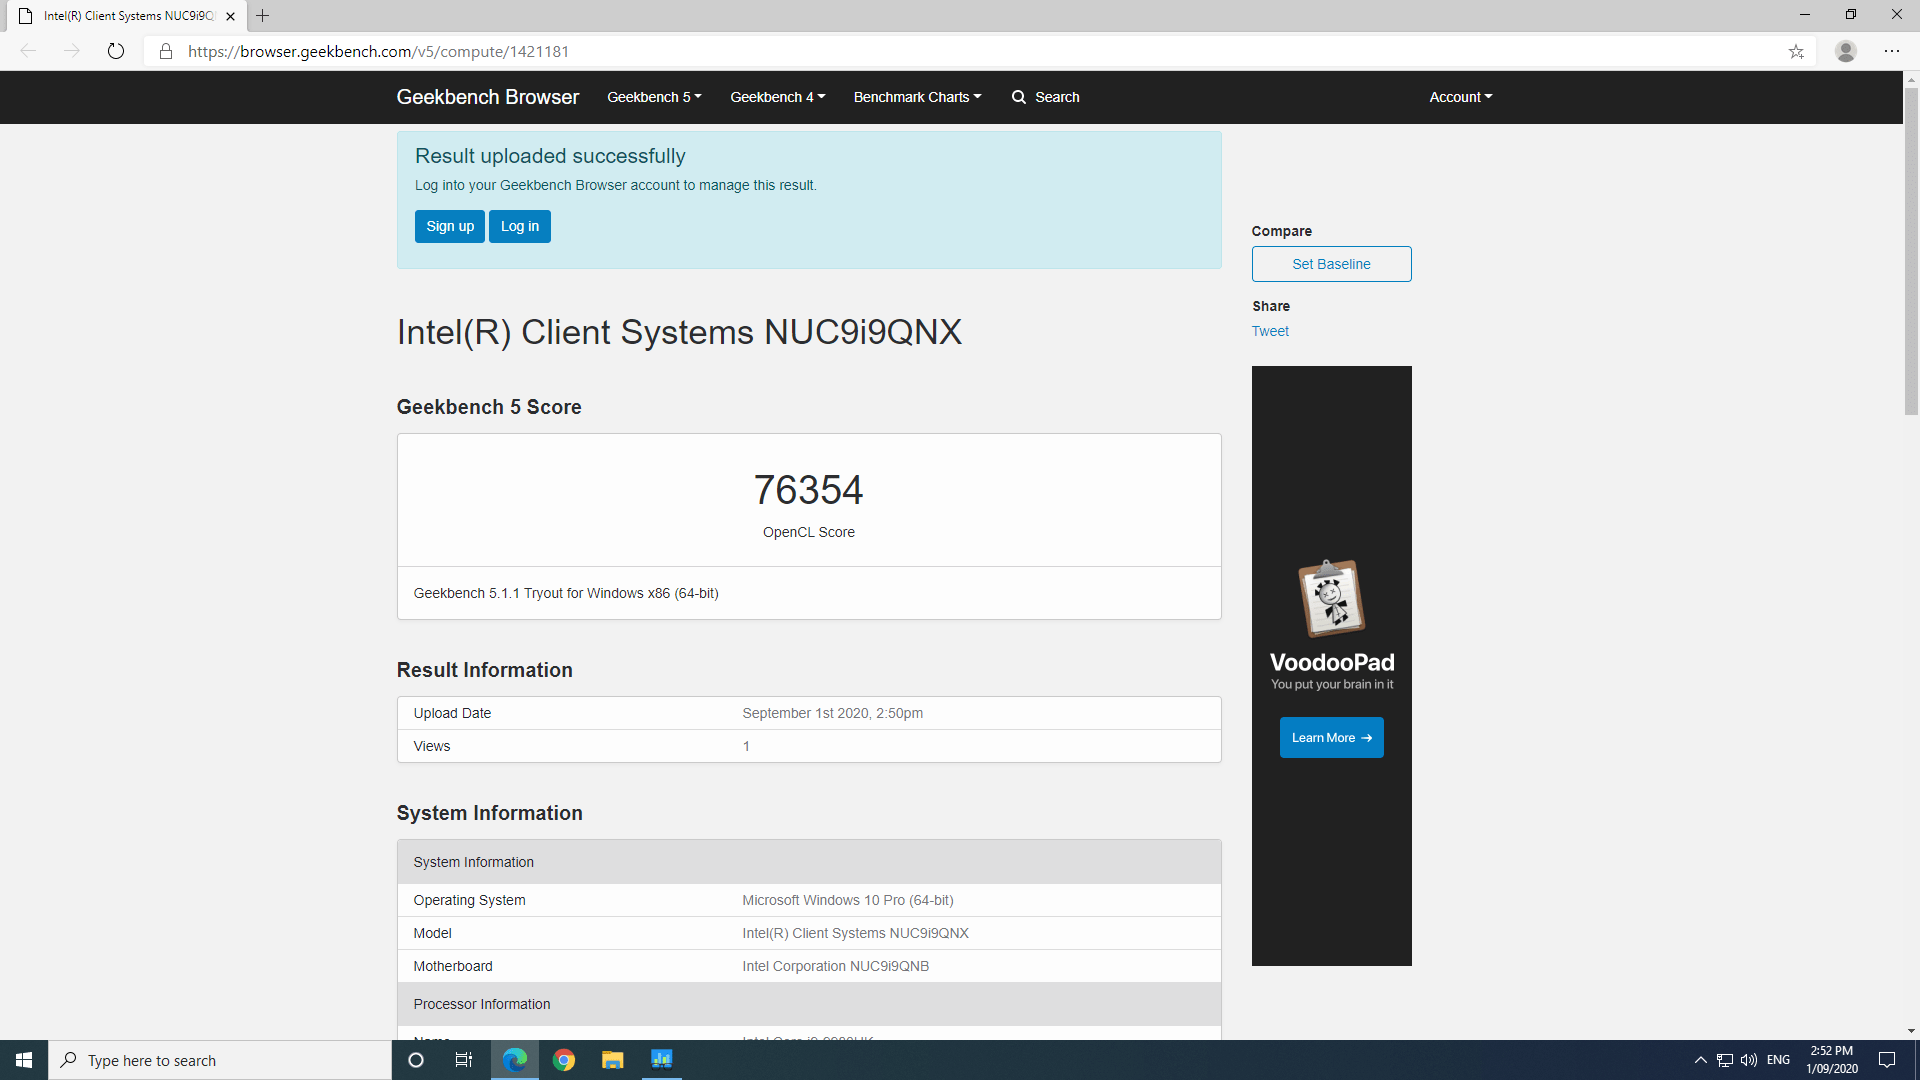Click the 76354 OpenCL score

click(x=808, y=490)
